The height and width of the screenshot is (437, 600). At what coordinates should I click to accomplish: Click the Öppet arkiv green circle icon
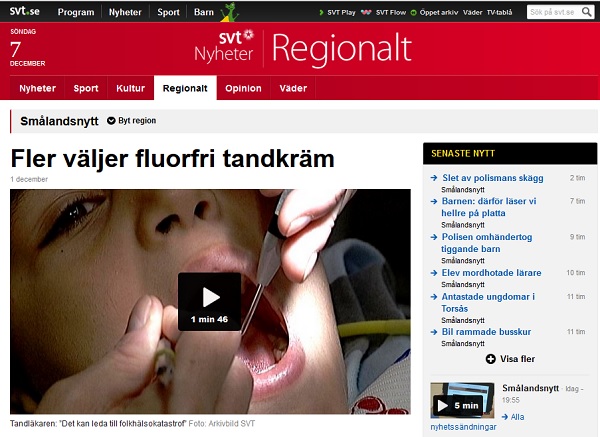(413, 13)
